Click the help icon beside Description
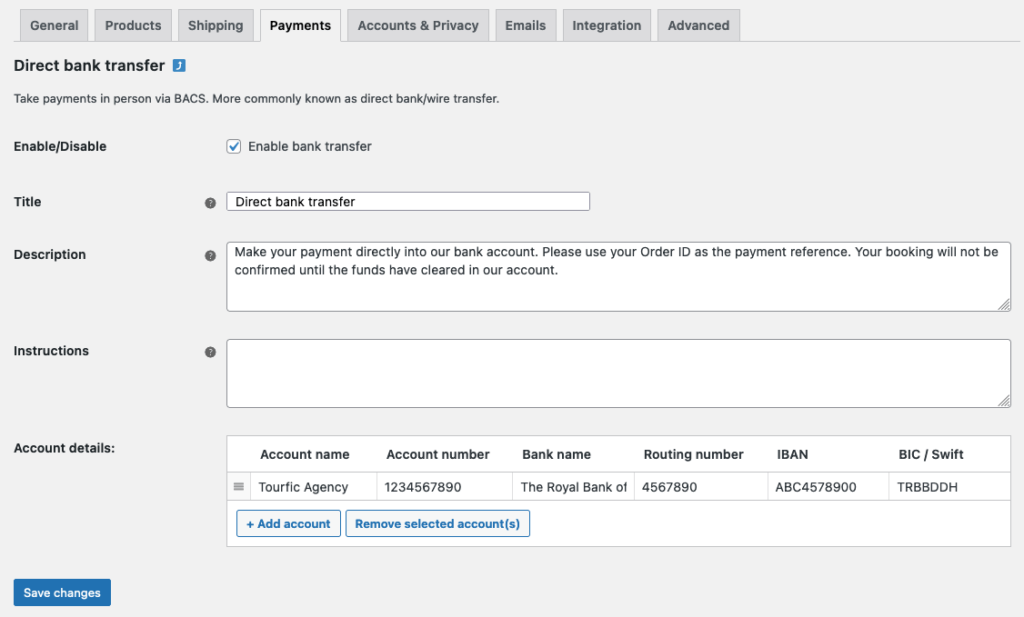 point(210,255)
